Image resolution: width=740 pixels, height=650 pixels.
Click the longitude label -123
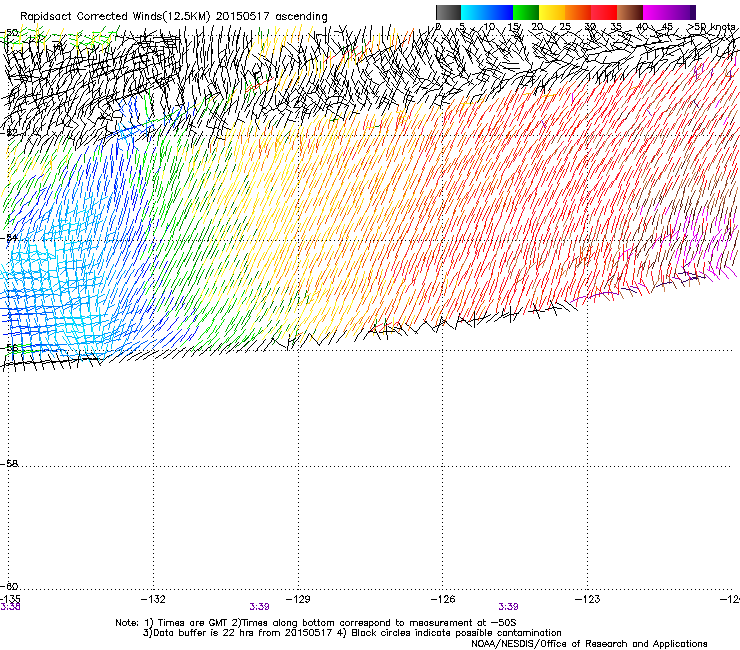[x=588, y=599]
